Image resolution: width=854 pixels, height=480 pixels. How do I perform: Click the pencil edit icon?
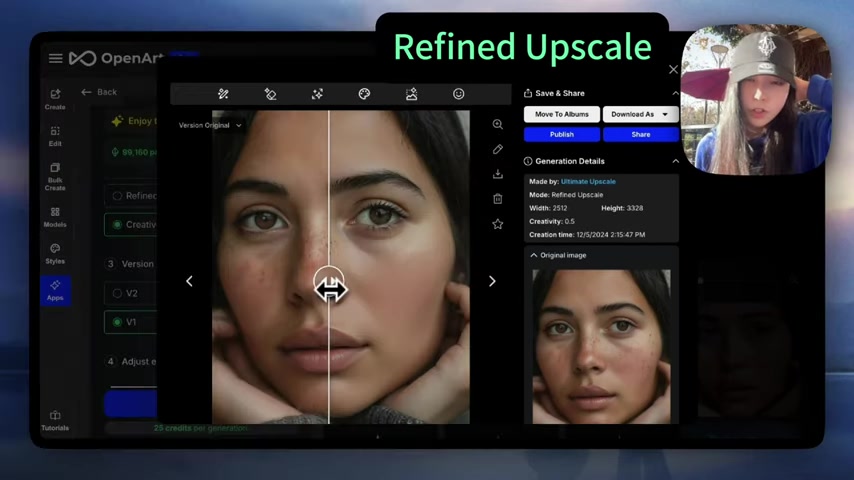point(497,149)
